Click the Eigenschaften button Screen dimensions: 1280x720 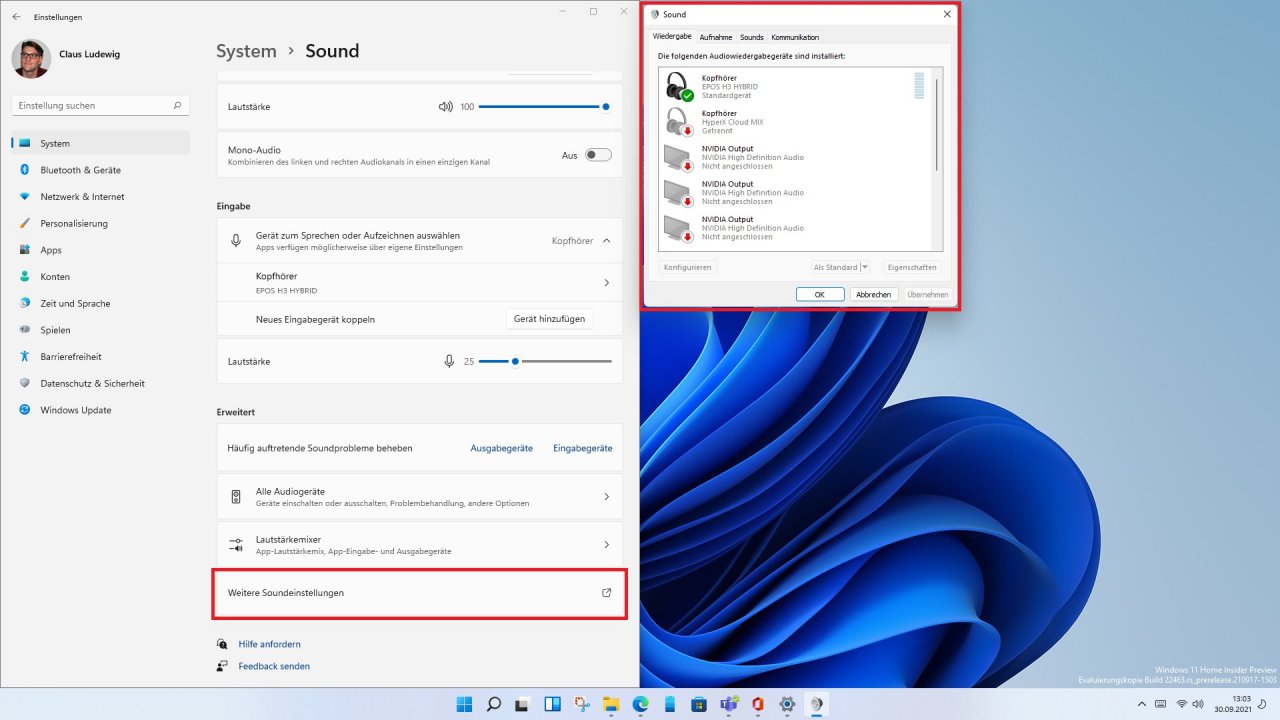912,267
